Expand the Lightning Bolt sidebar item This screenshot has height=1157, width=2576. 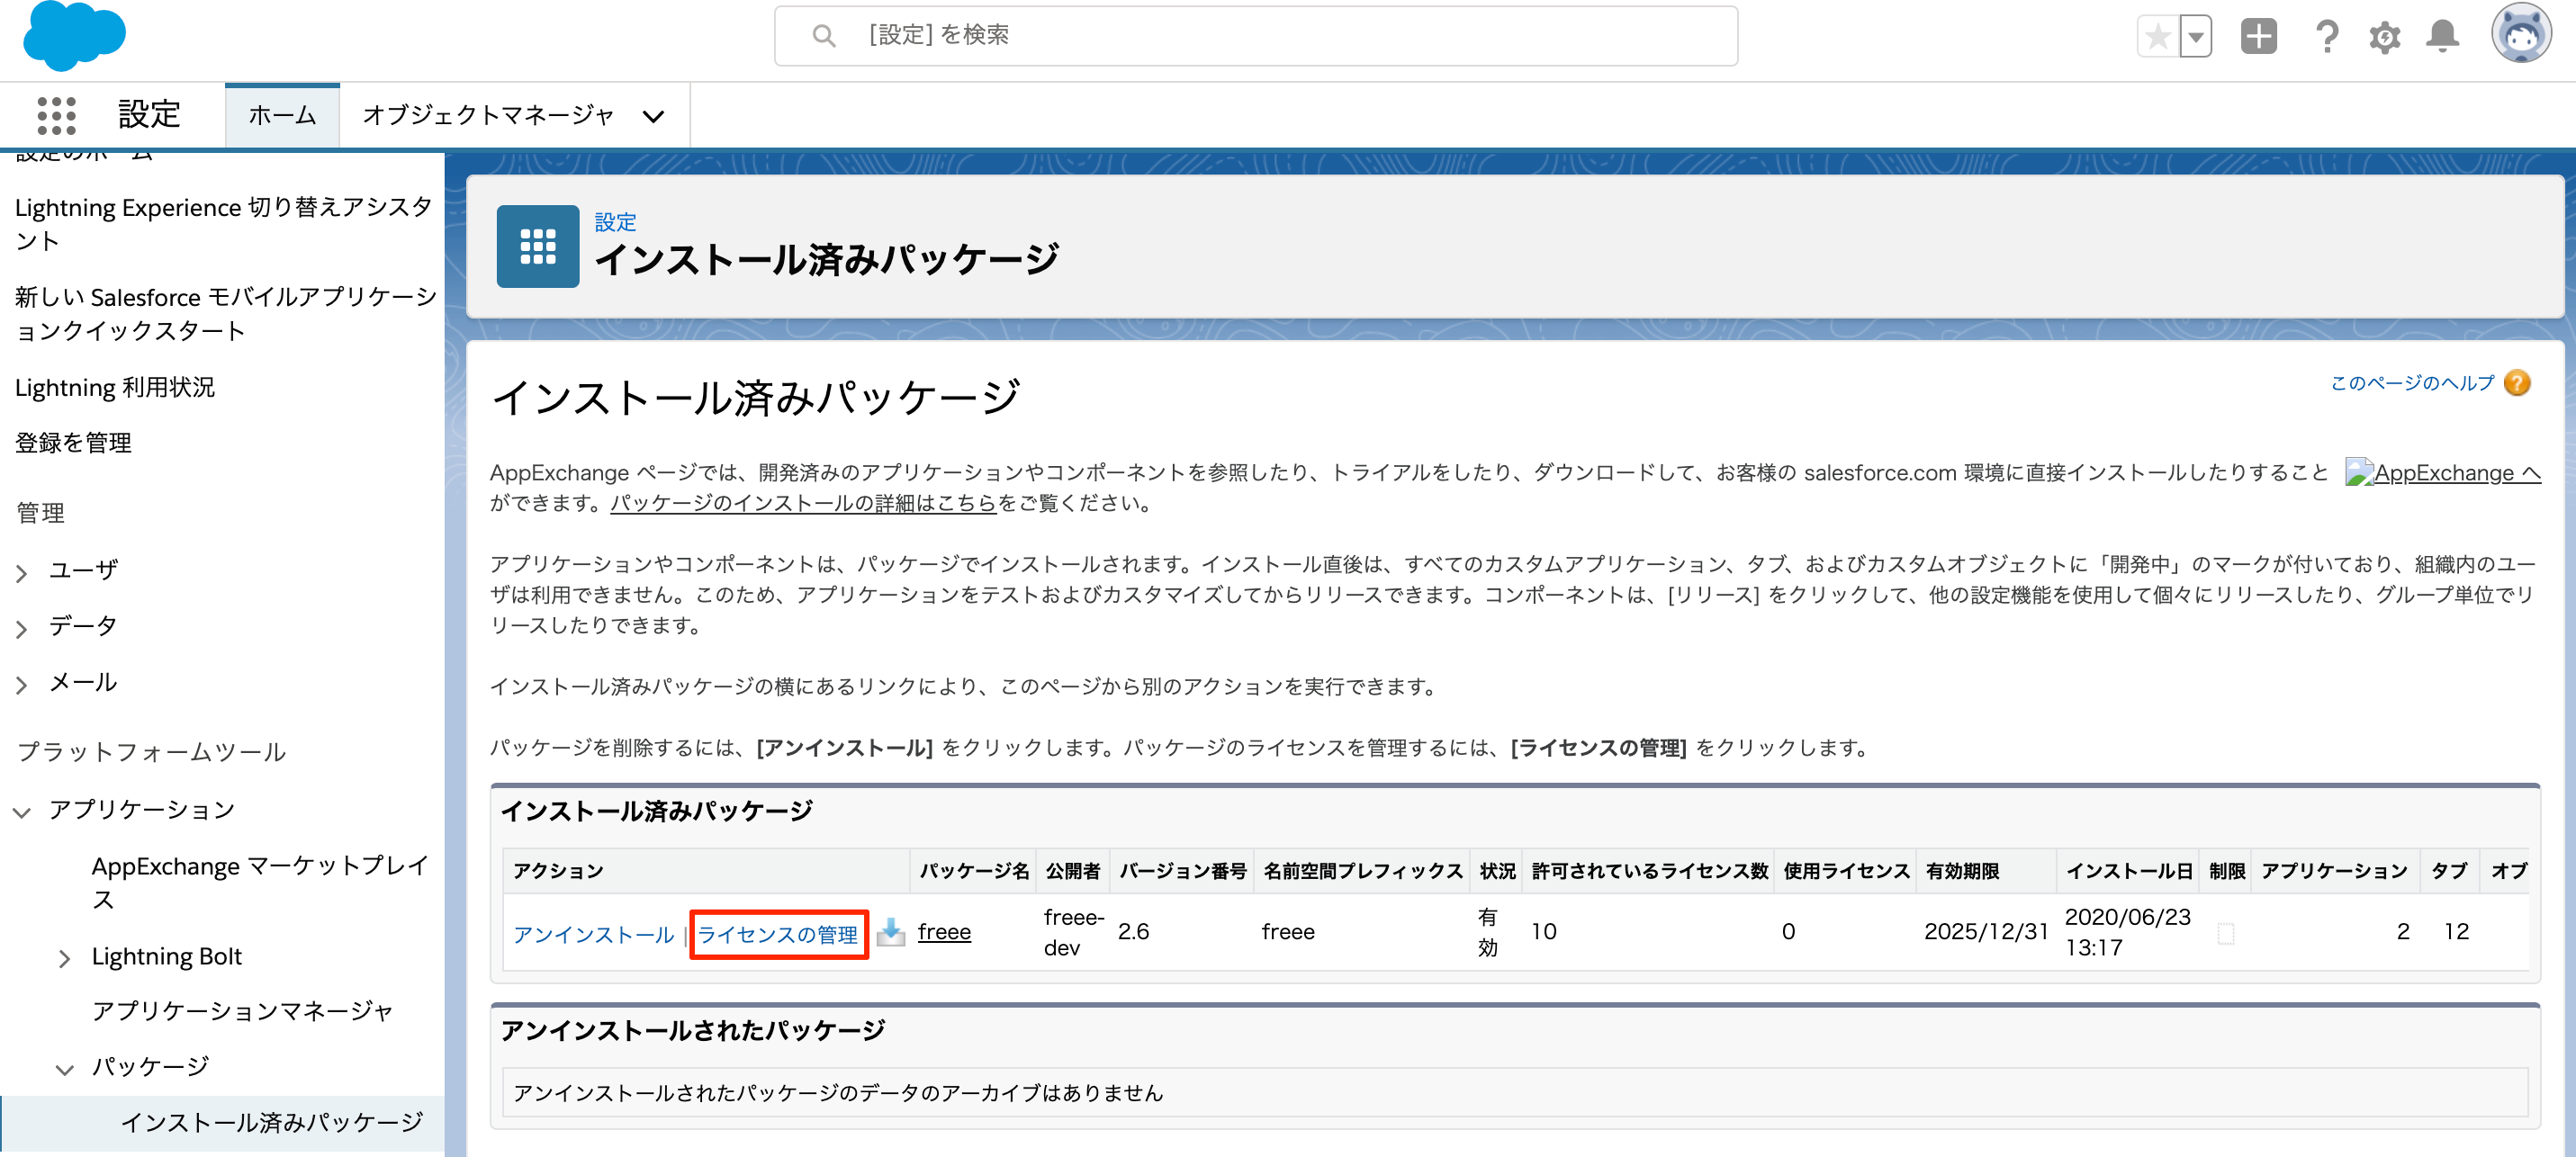point(64,958)
